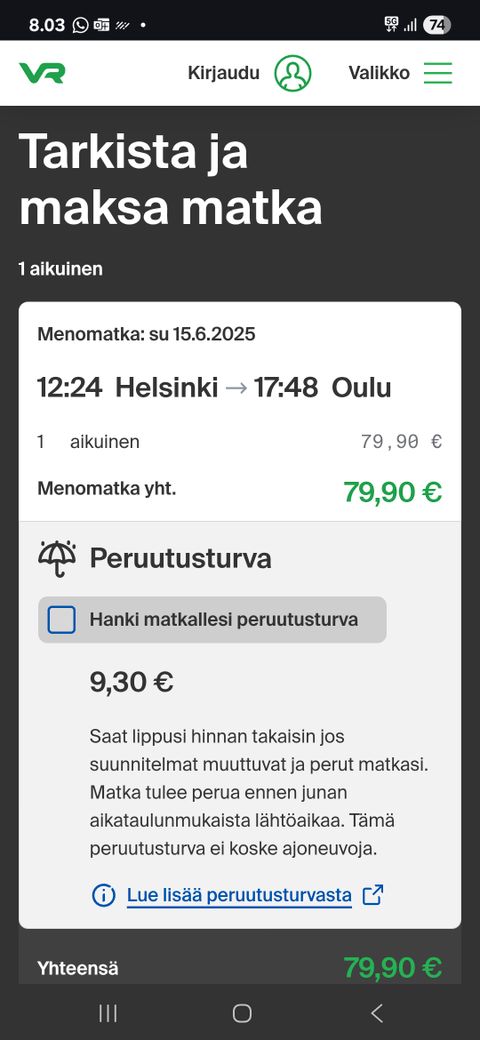Click the Kirjaudu login text
Image resolution: width=480 pixels, height=1040 pixels.
coord(223,73)
